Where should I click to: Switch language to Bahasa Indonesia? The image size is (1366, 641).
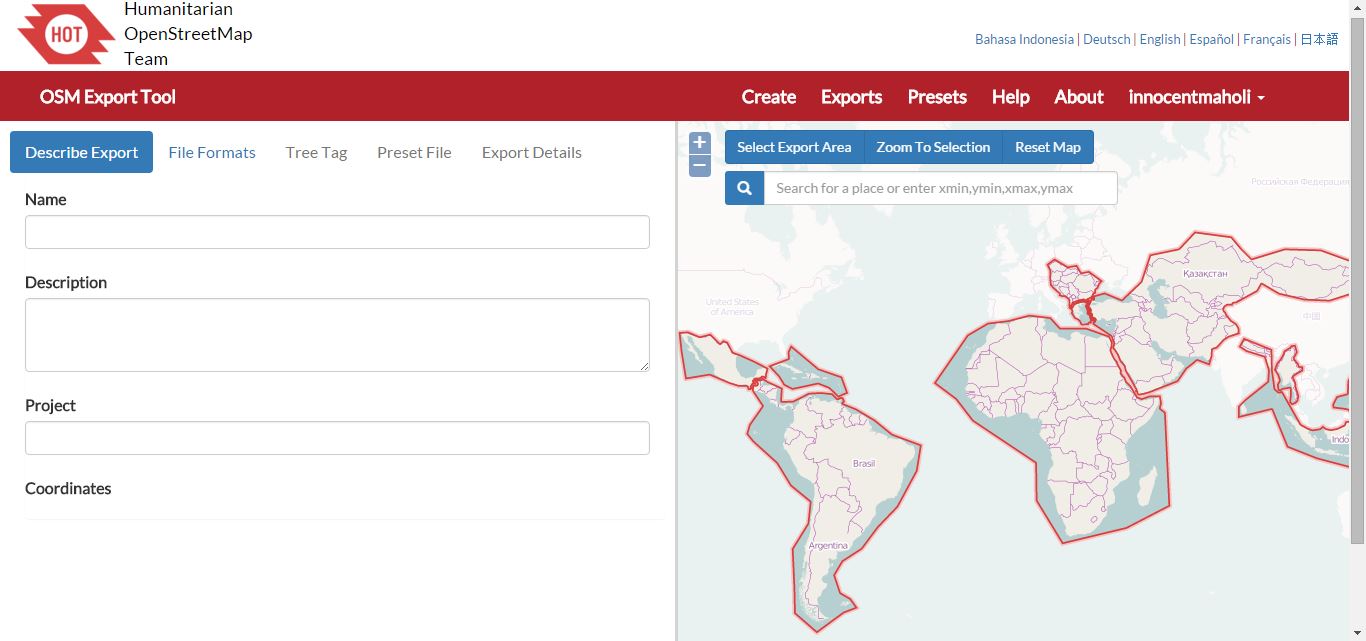point(1024,39)
